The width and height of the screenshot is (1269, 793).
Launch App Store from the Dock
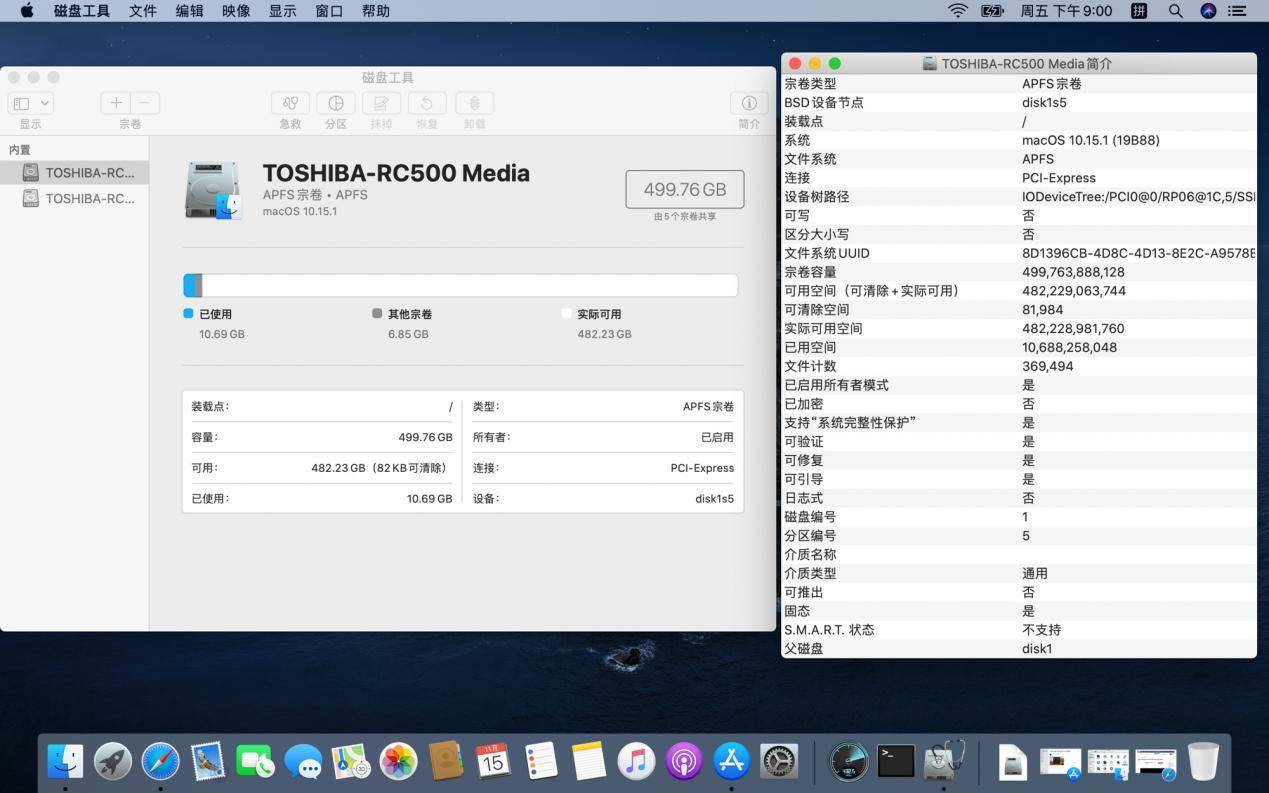tap(729, 762)
